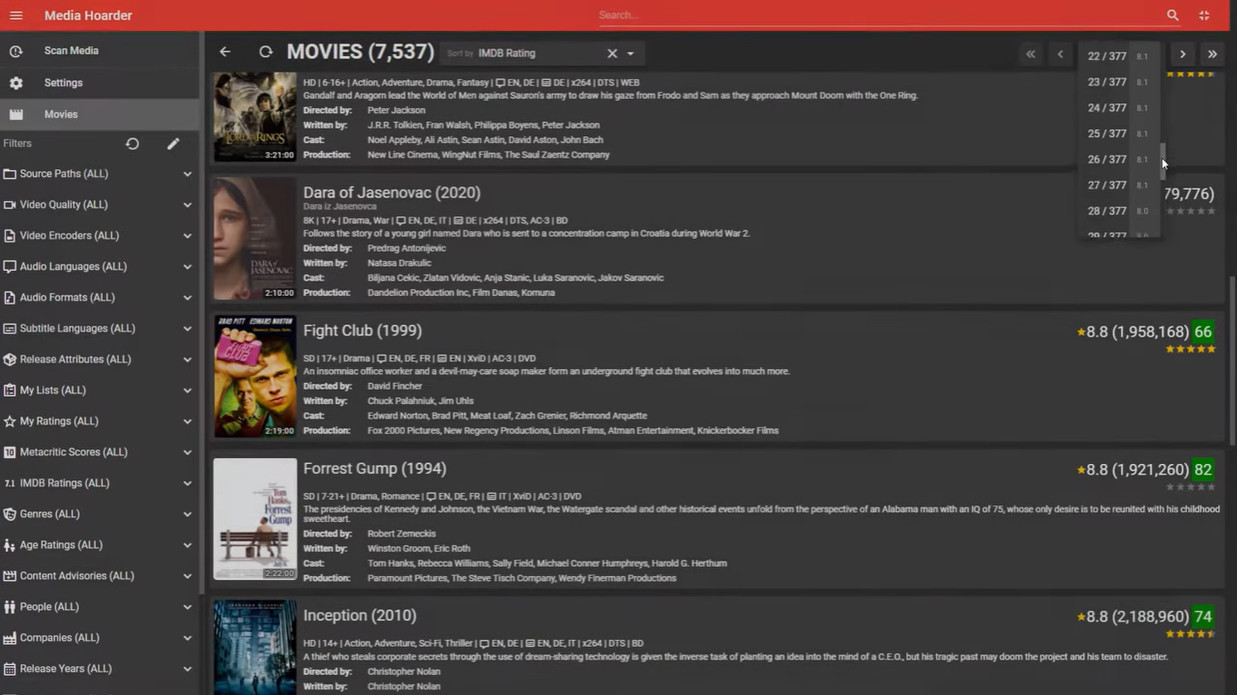Expand the IMDB Ratings filter
1237x695 pixels.
click(x=187, y=484)
